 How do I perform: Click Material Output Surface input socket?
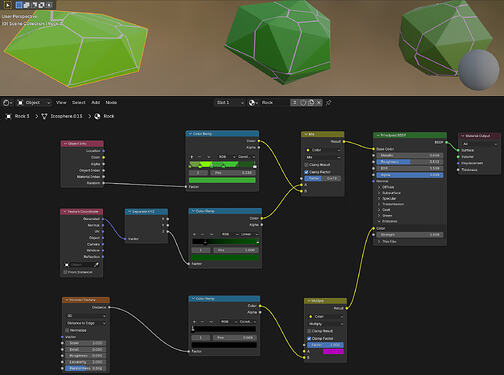(458, 150)
